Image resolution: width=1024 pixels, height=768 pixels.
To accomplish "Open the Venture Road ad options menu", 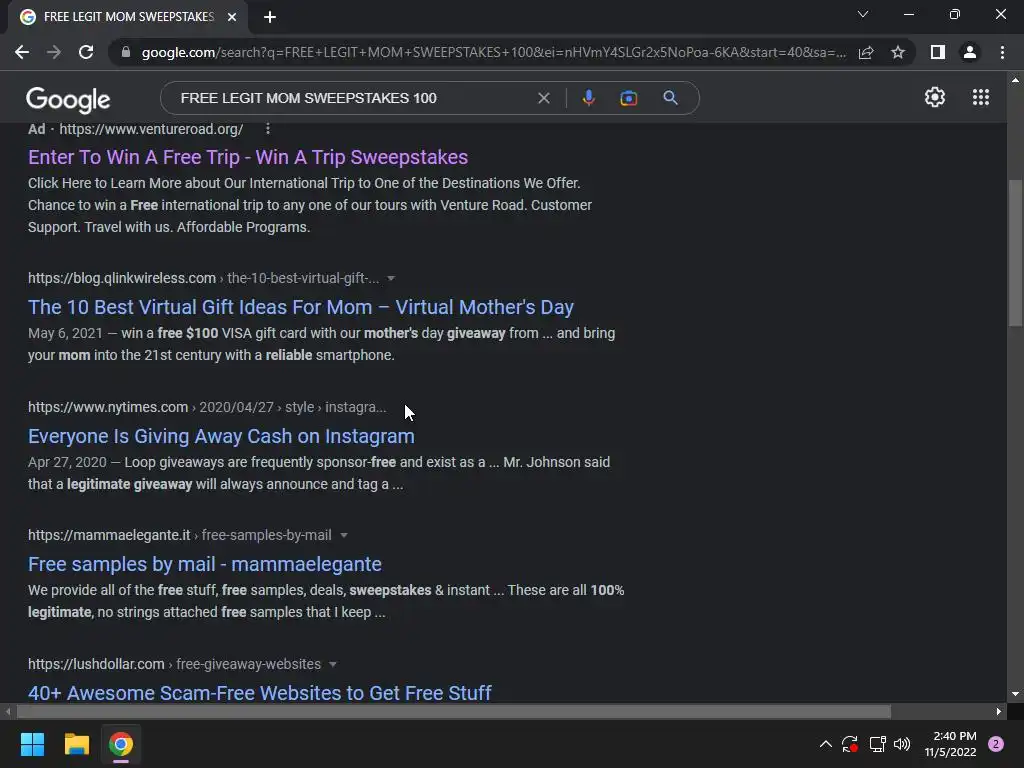I will point(268,129).
